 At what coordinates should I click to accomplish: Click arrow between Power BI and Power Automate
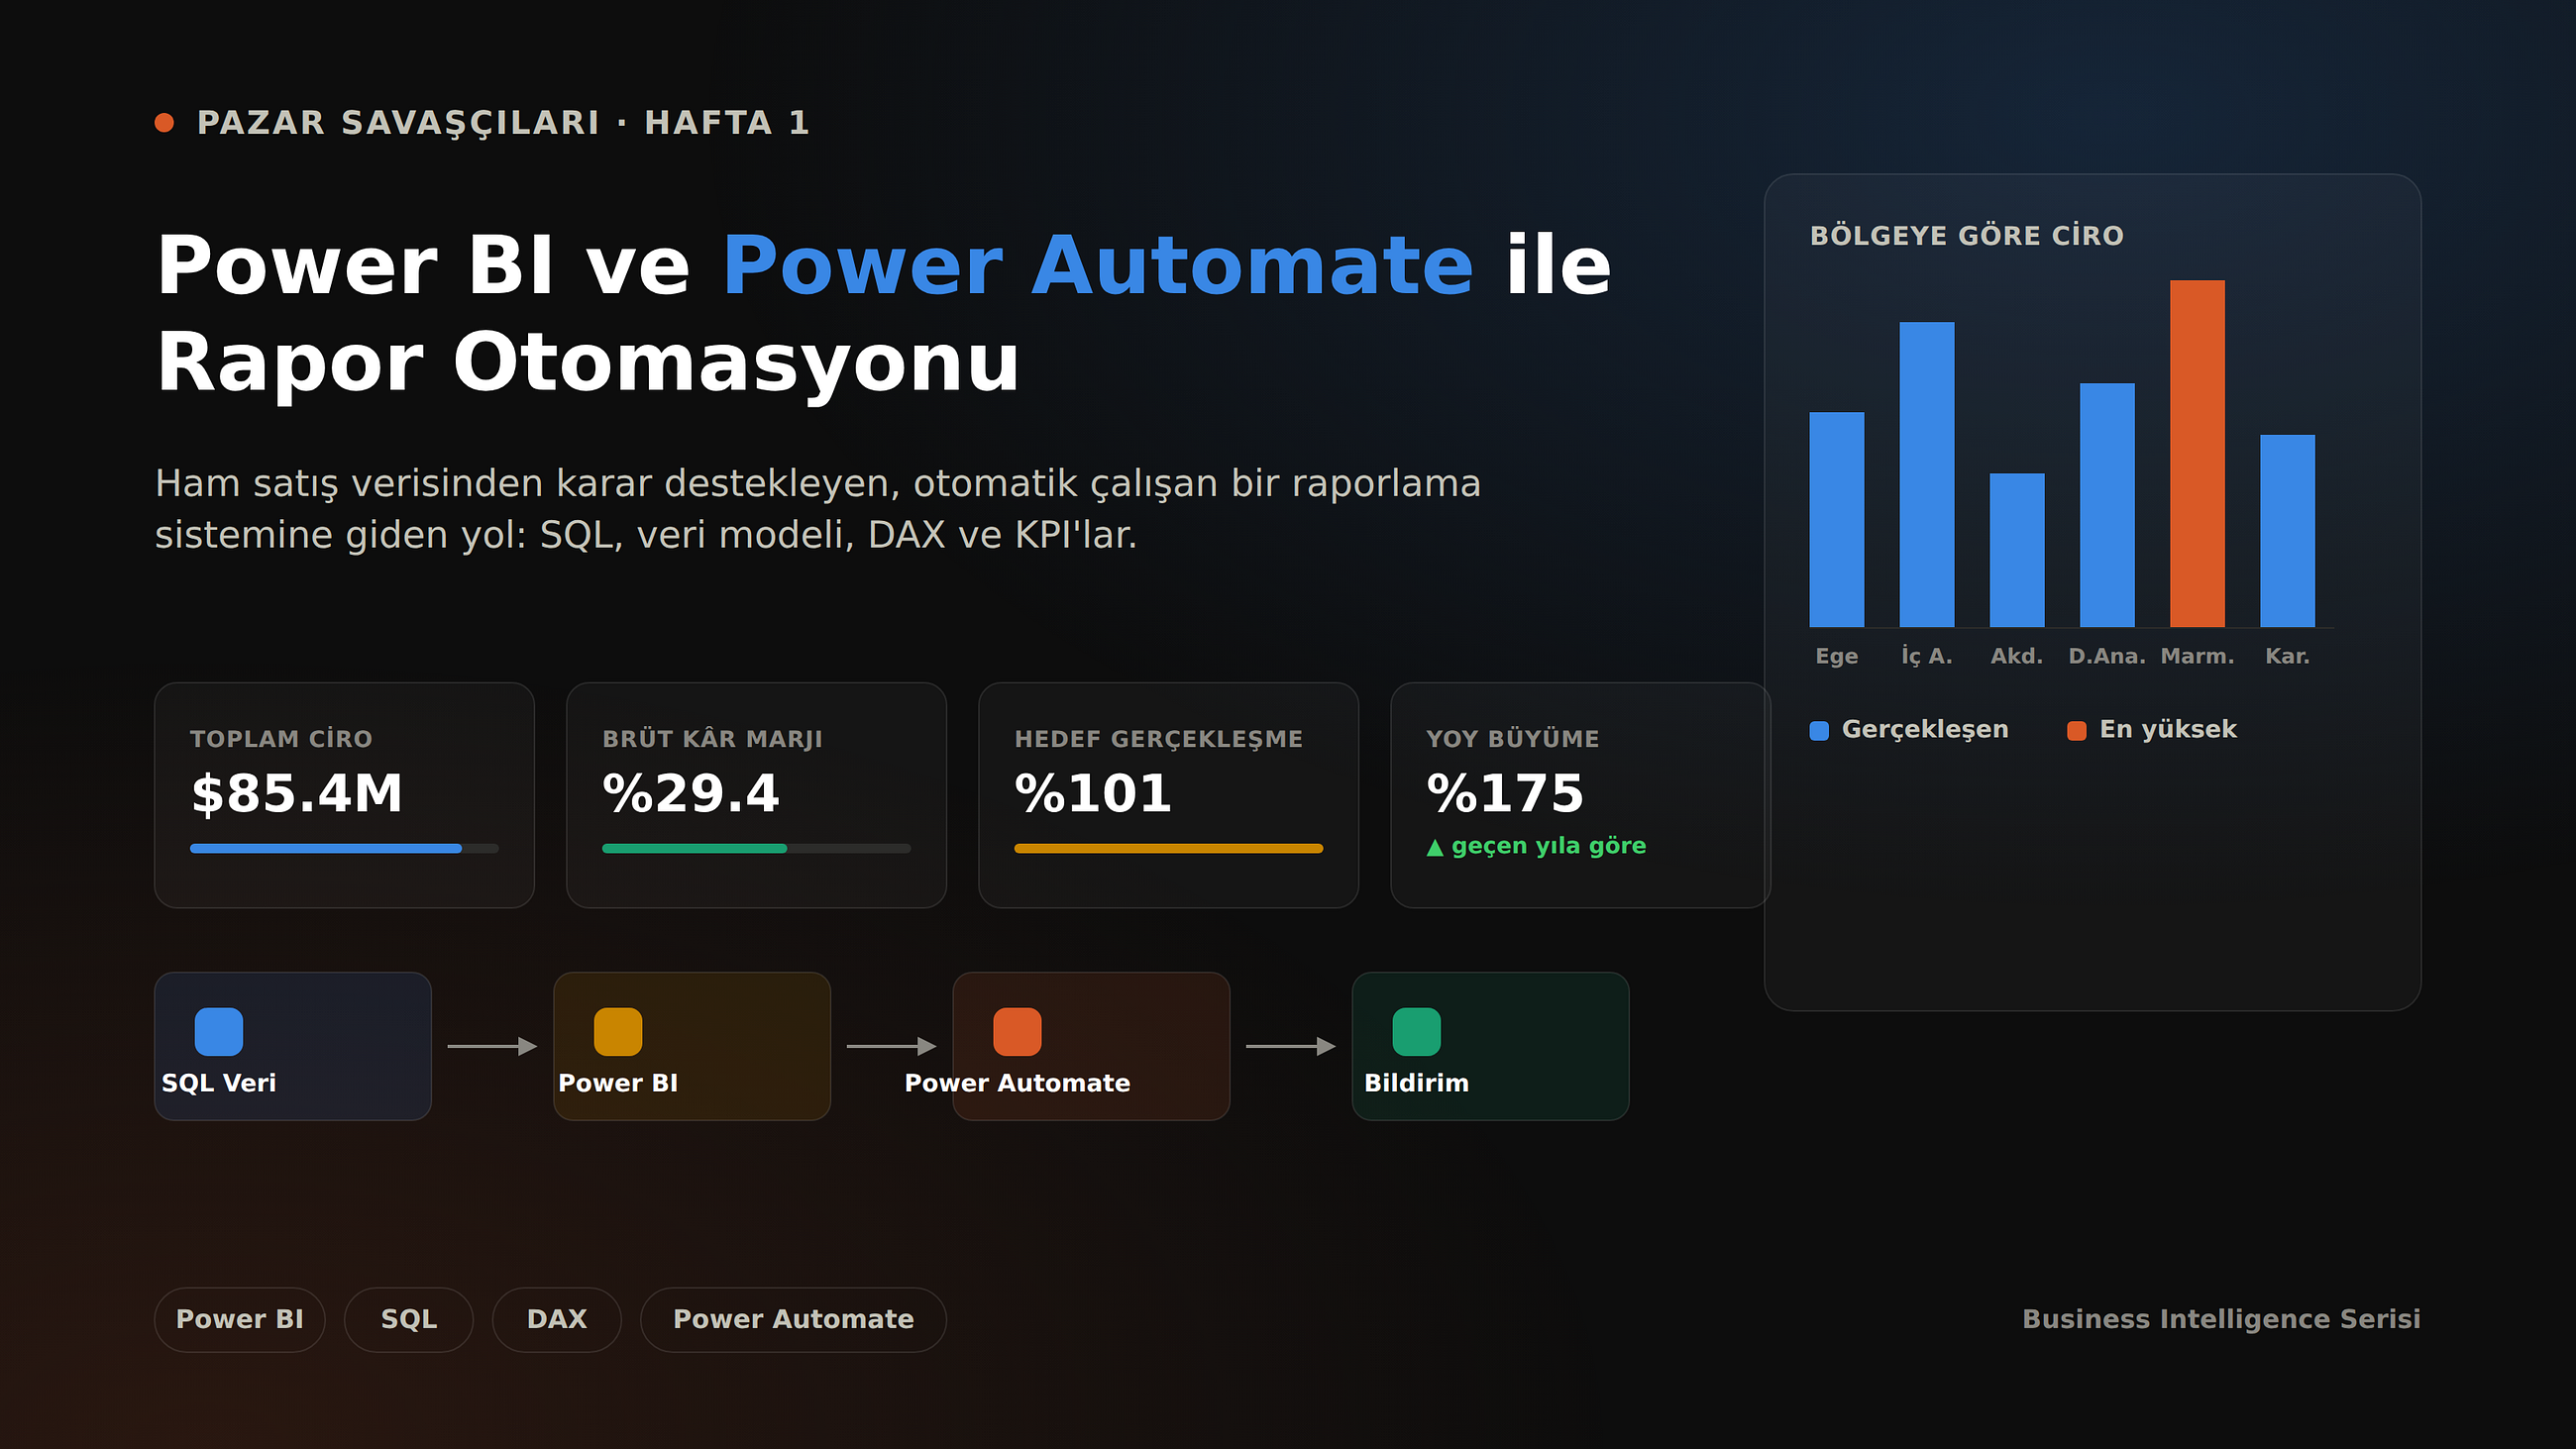pyautogui.click(x=891, y=1046)
